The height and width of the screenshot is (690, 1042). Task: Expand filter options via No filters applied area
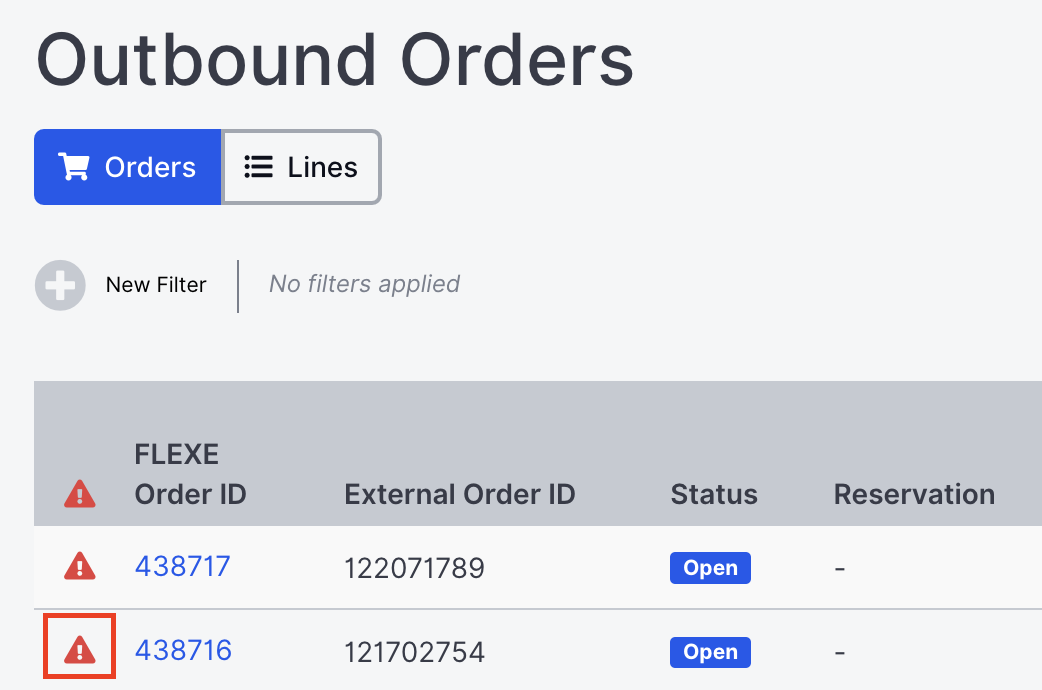tap(363, 284)
